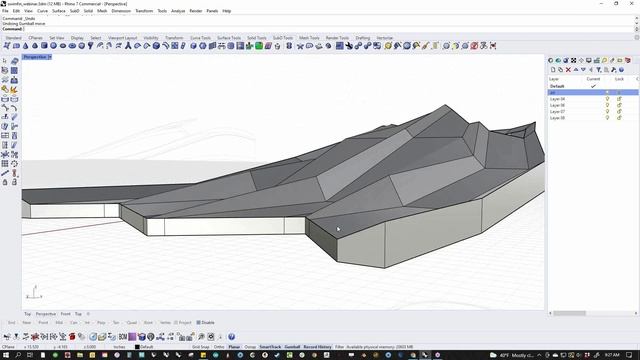Screen dimensions: 640x360
Task: Open the Panels menu
Action: tap(212, 11)
